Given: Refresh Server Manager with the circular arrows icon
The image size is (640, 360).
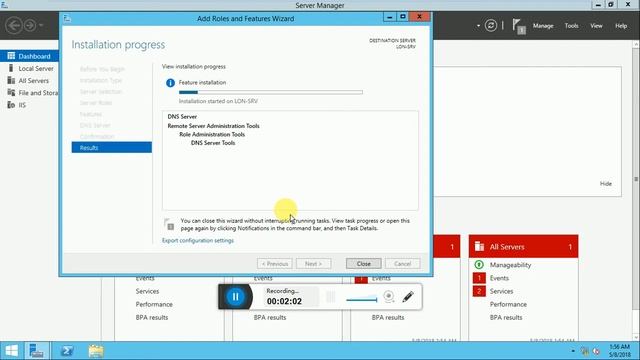Looking at the screenshot, I should (491, 25).
